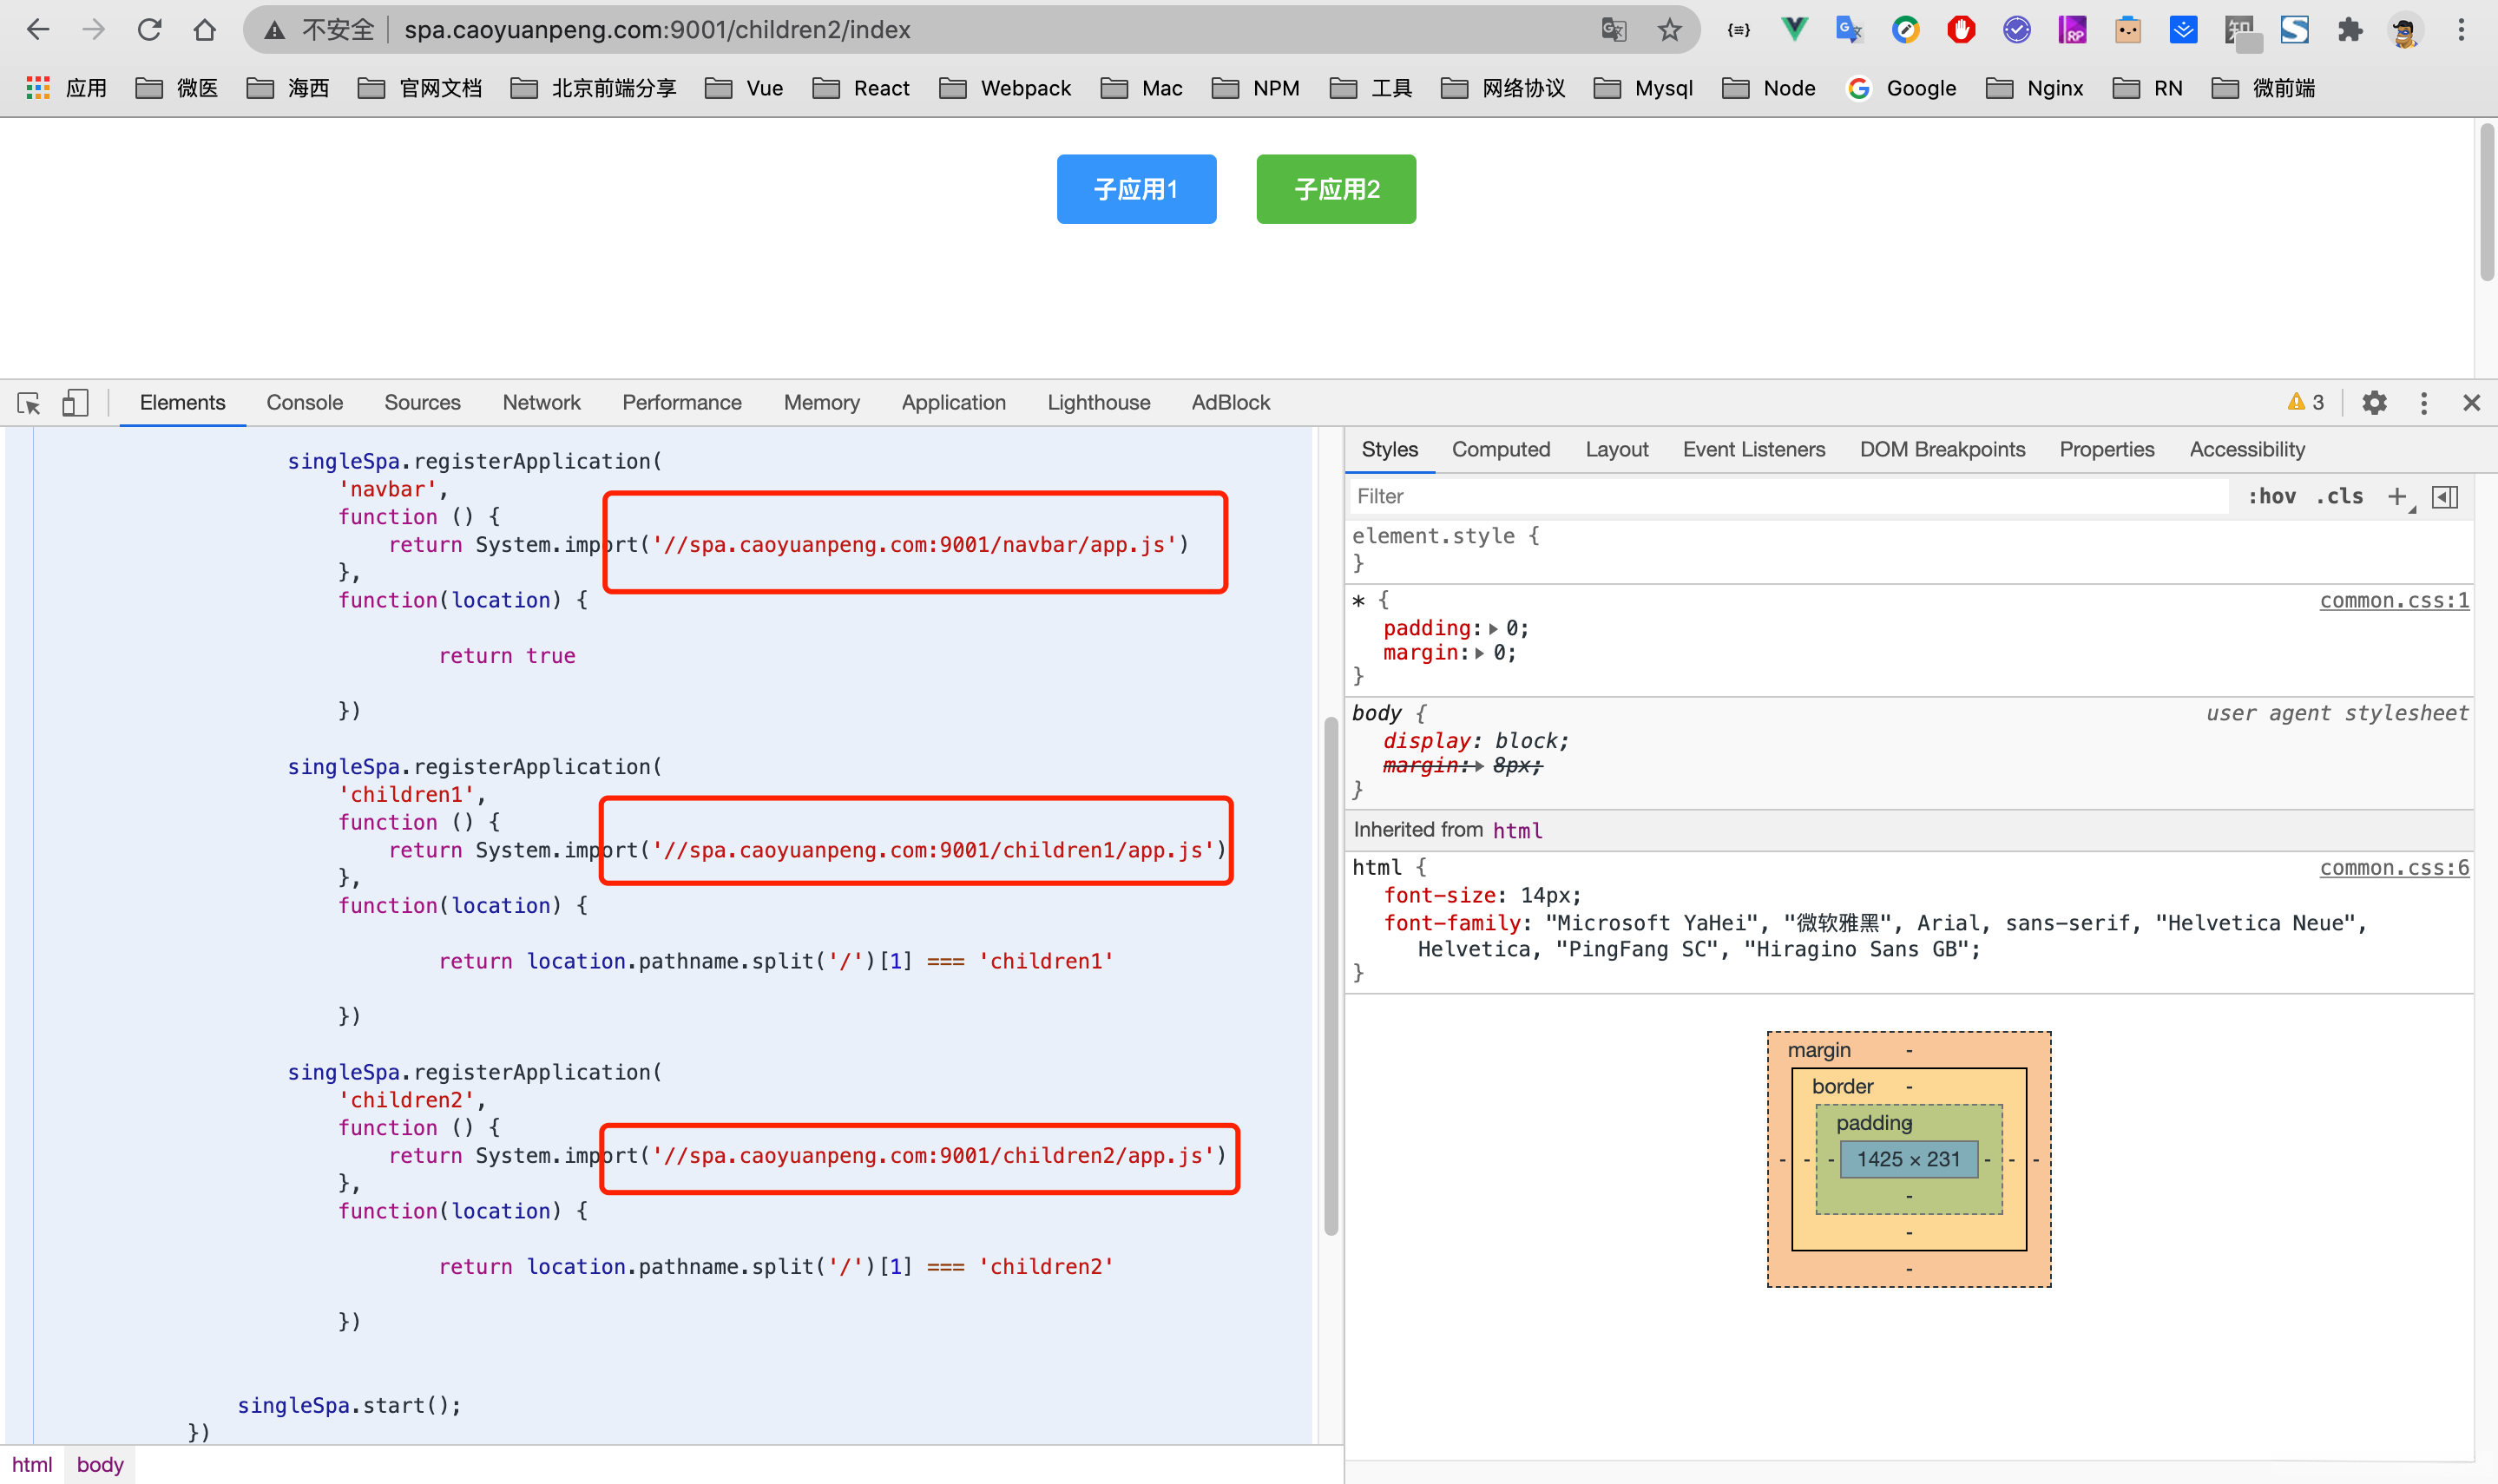Click the blue 子应用1 button
Image resolution: width=2498 pixels, height=1484 pixels.
(x=1136, y=189)
